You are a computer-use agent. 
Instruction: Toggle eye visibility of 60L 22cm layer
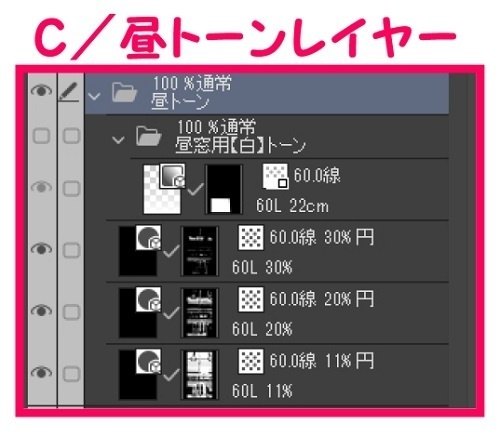coord(41,187)
